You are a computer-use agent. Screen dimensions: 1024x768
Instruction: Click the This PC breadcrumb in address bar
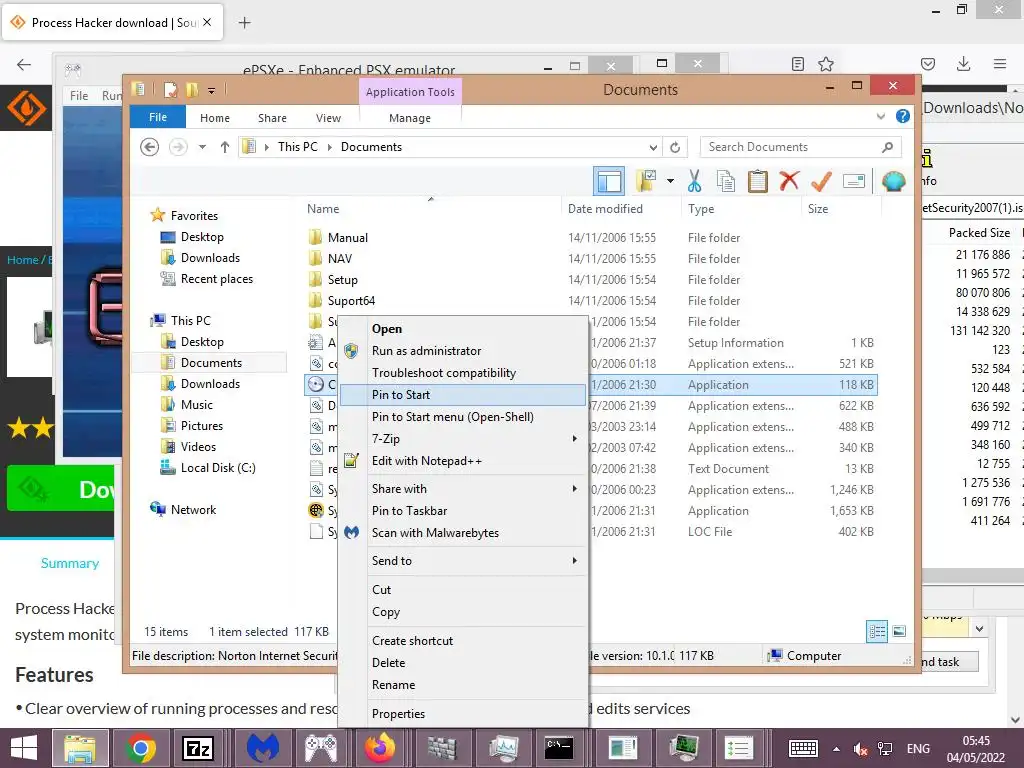point(297,147)
